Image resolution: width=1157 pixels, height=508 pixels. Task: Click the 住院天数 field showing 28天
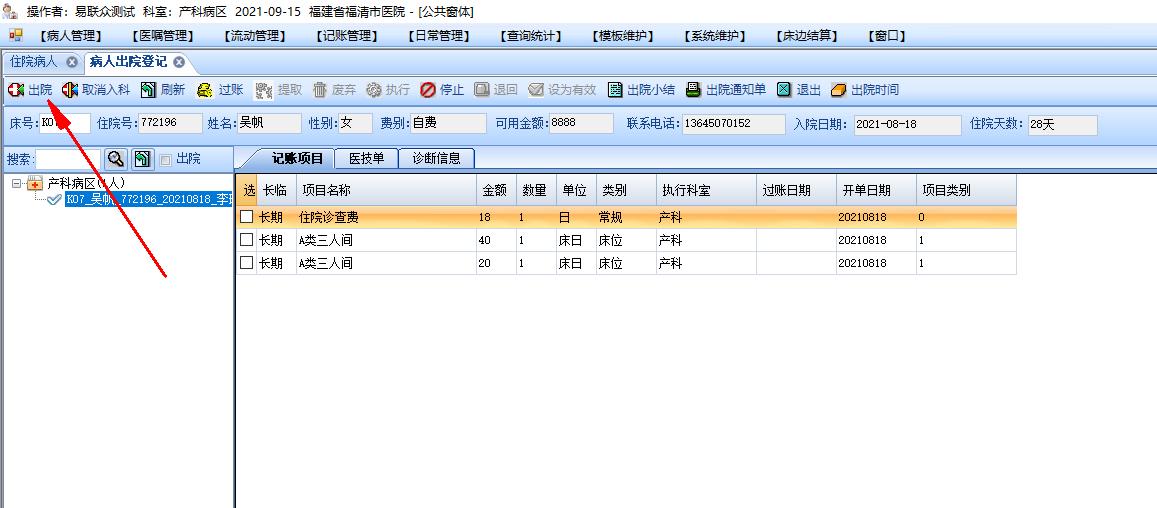pyautogui.click(x=1063, y=125)
